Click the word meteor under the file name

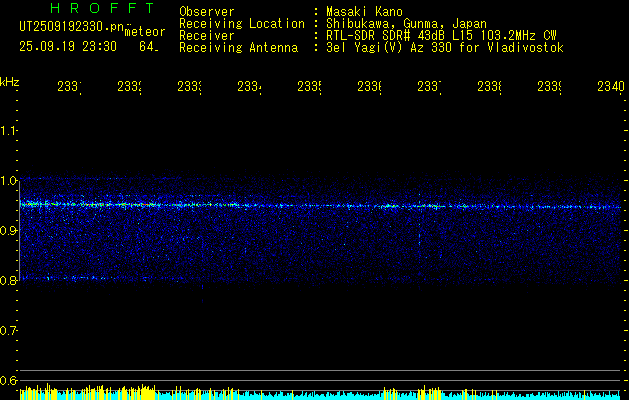[145, 32]
